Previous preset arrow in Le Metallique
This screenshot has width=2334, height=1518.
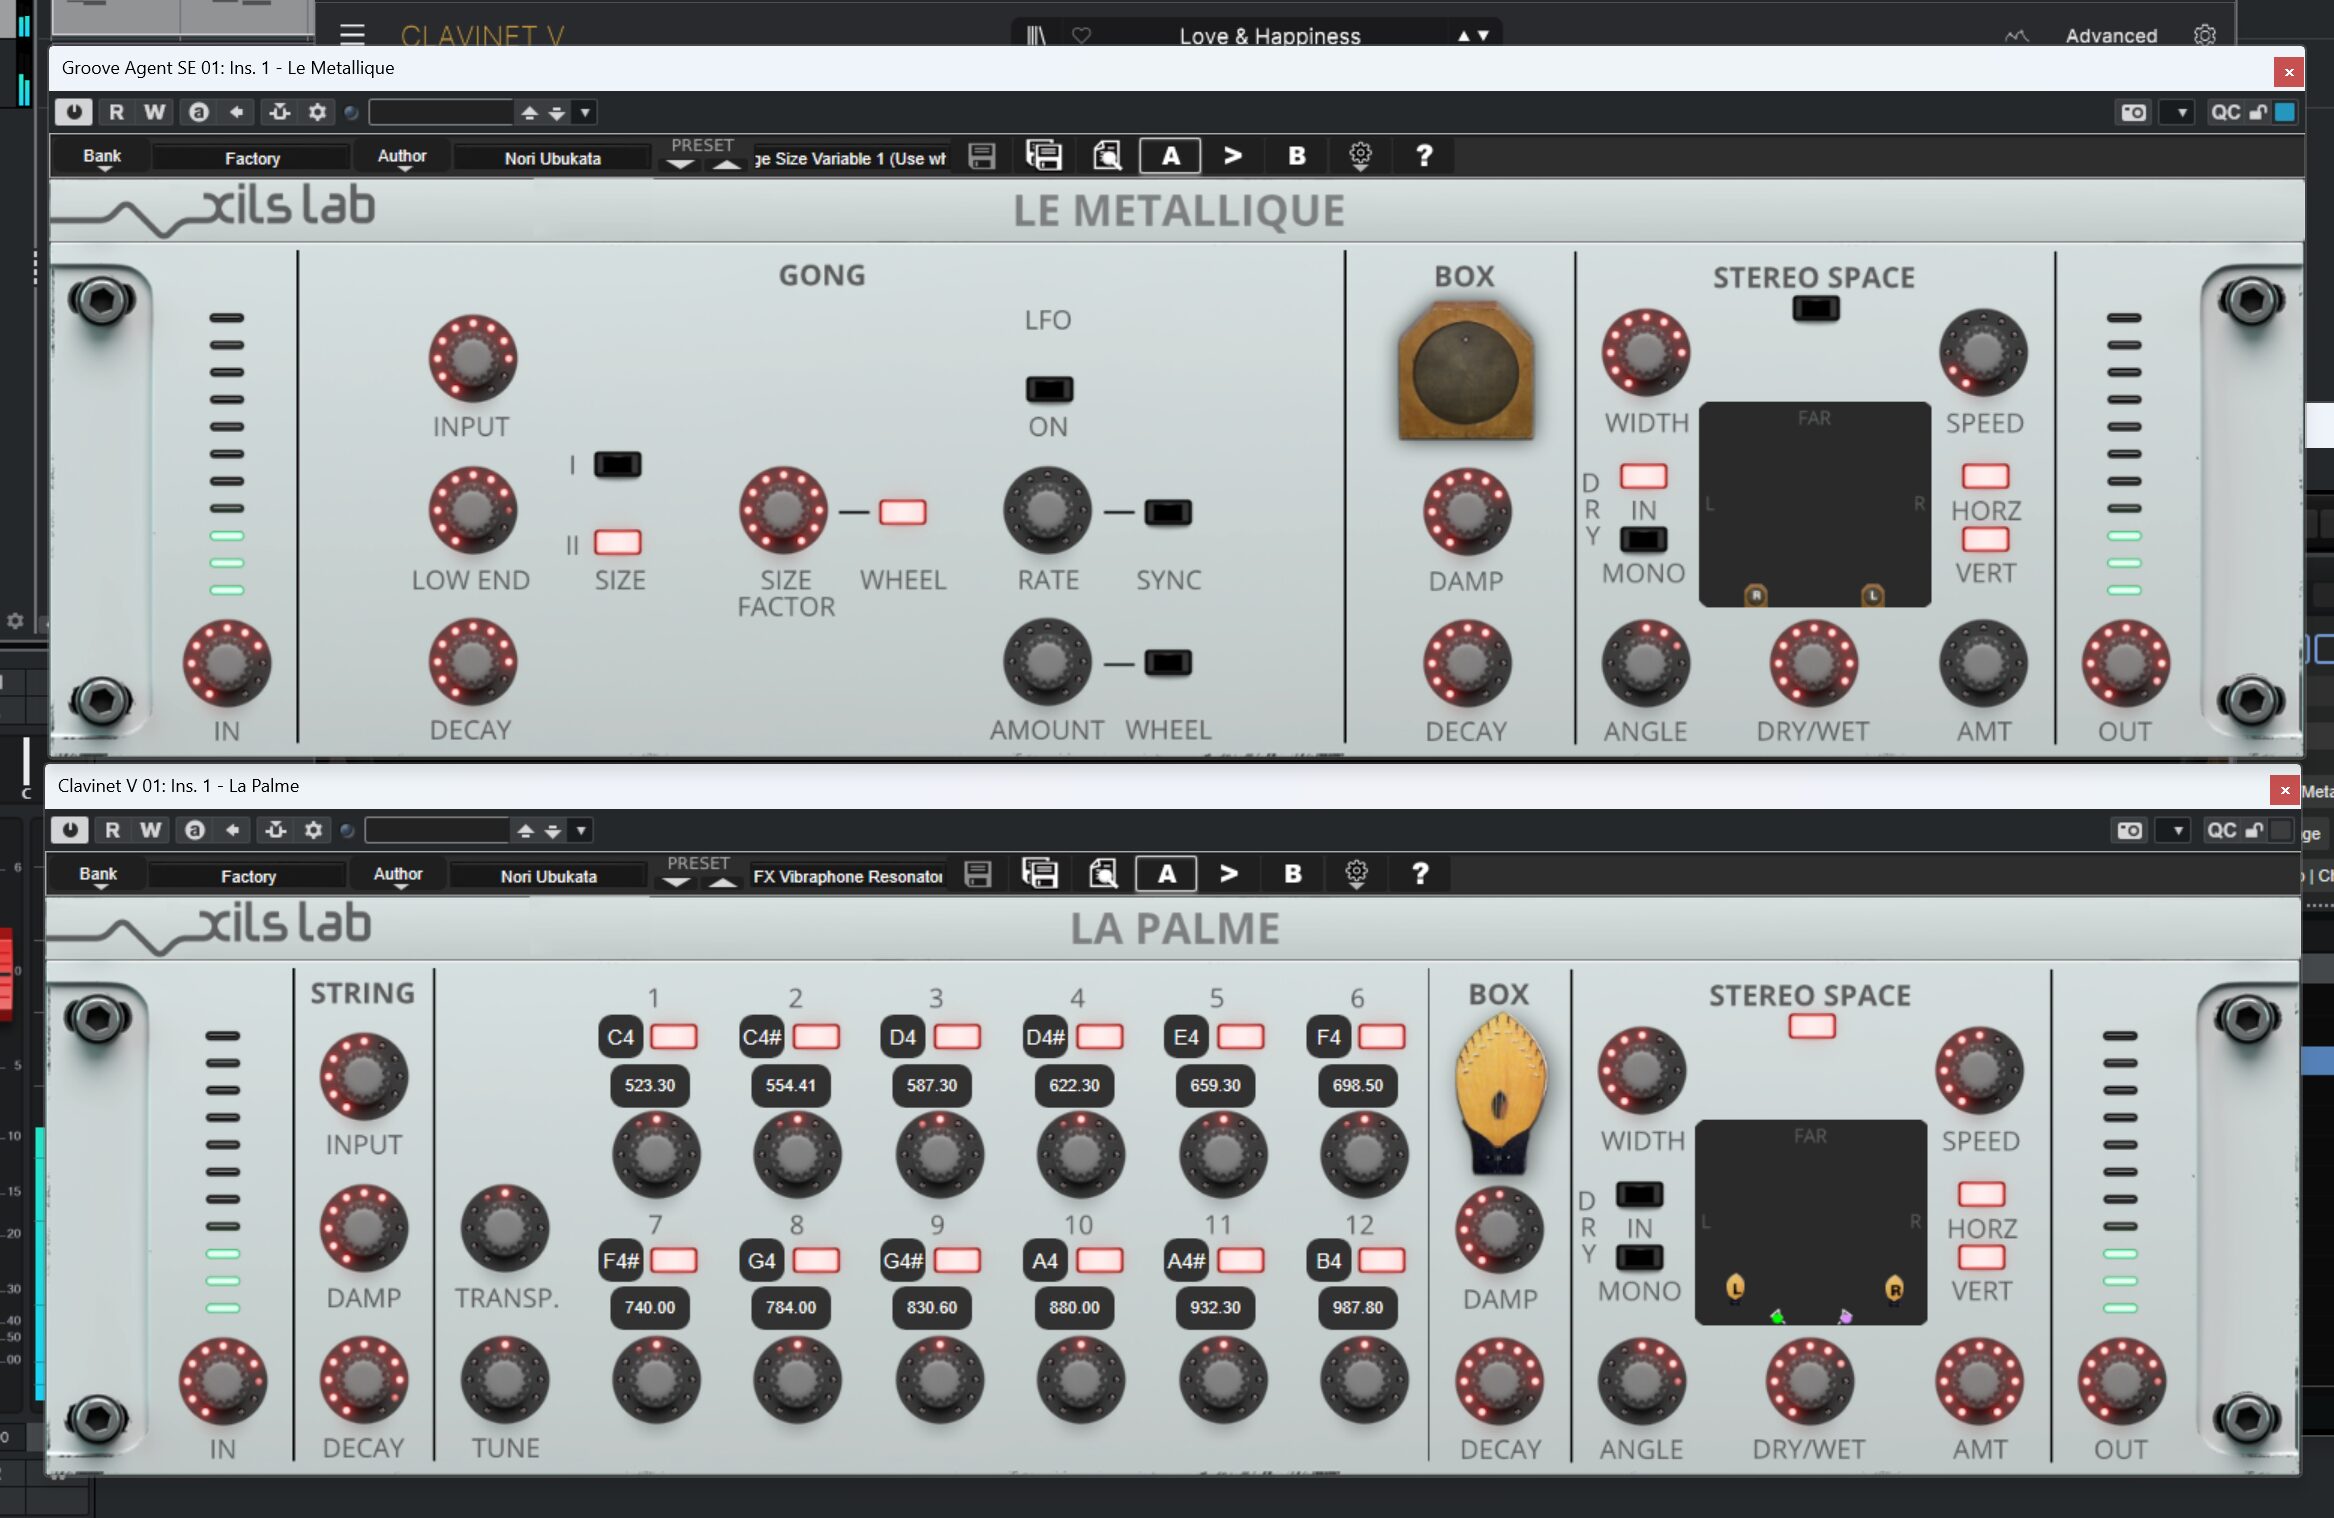680,165
